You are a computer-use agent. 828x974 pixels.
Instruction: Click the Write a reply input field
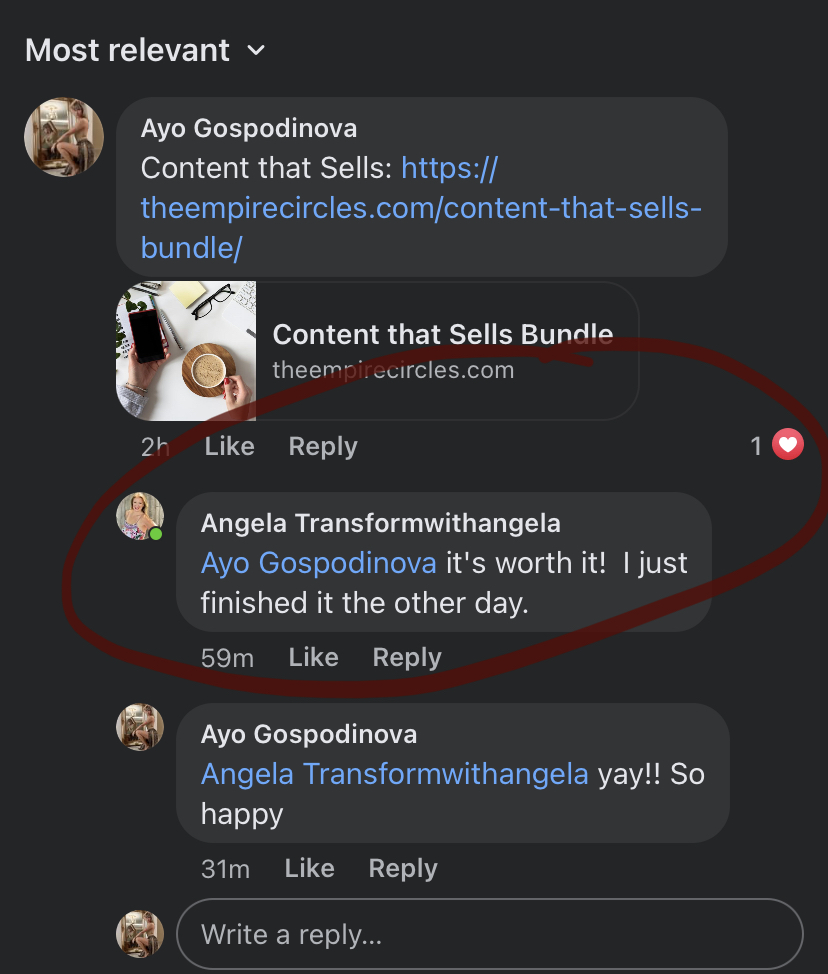490,935
